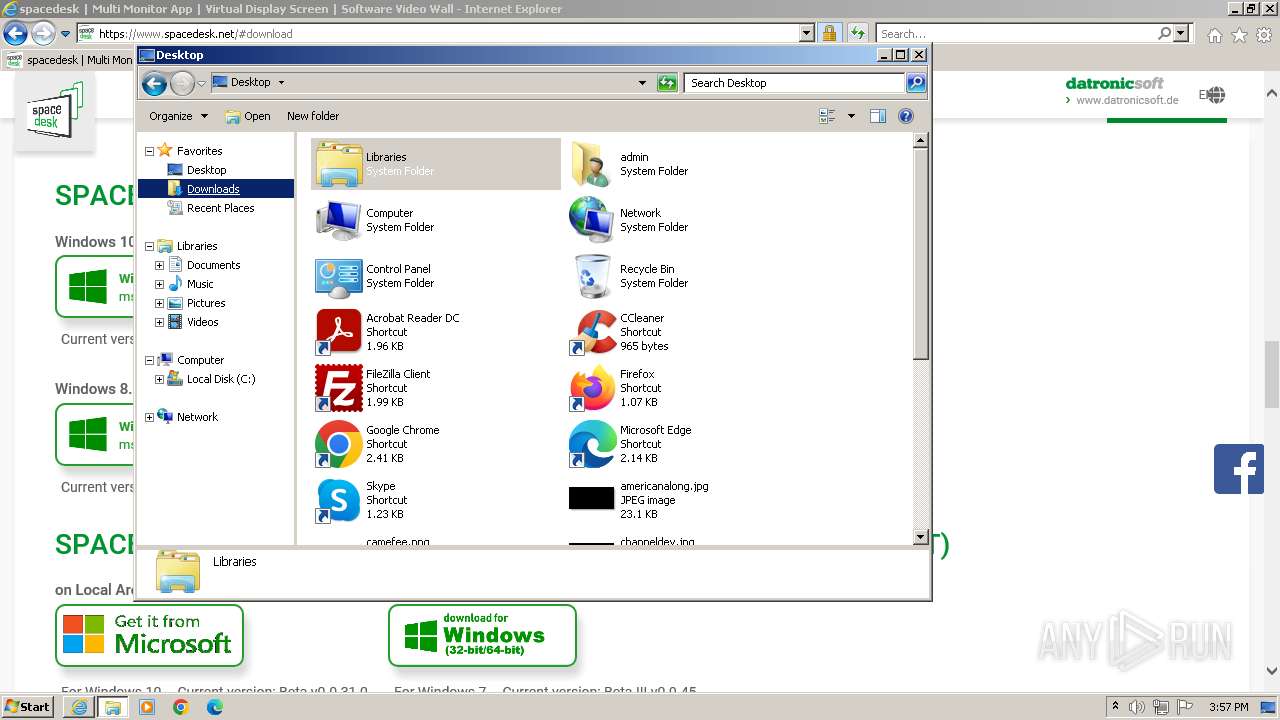Open Internet Explorer tools gear
1280x720 pixels.
click(x=1264, y=35)
